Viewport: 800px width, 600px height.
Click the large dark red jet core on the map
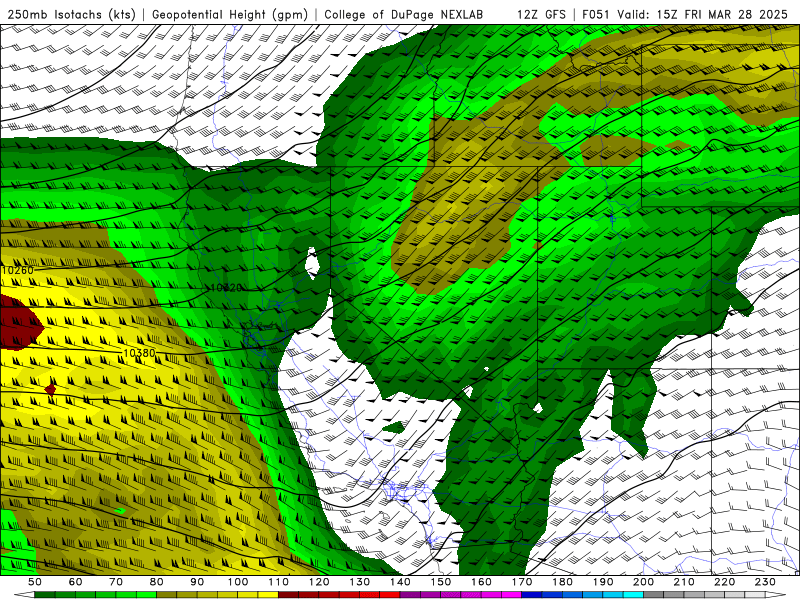point(19,322)
